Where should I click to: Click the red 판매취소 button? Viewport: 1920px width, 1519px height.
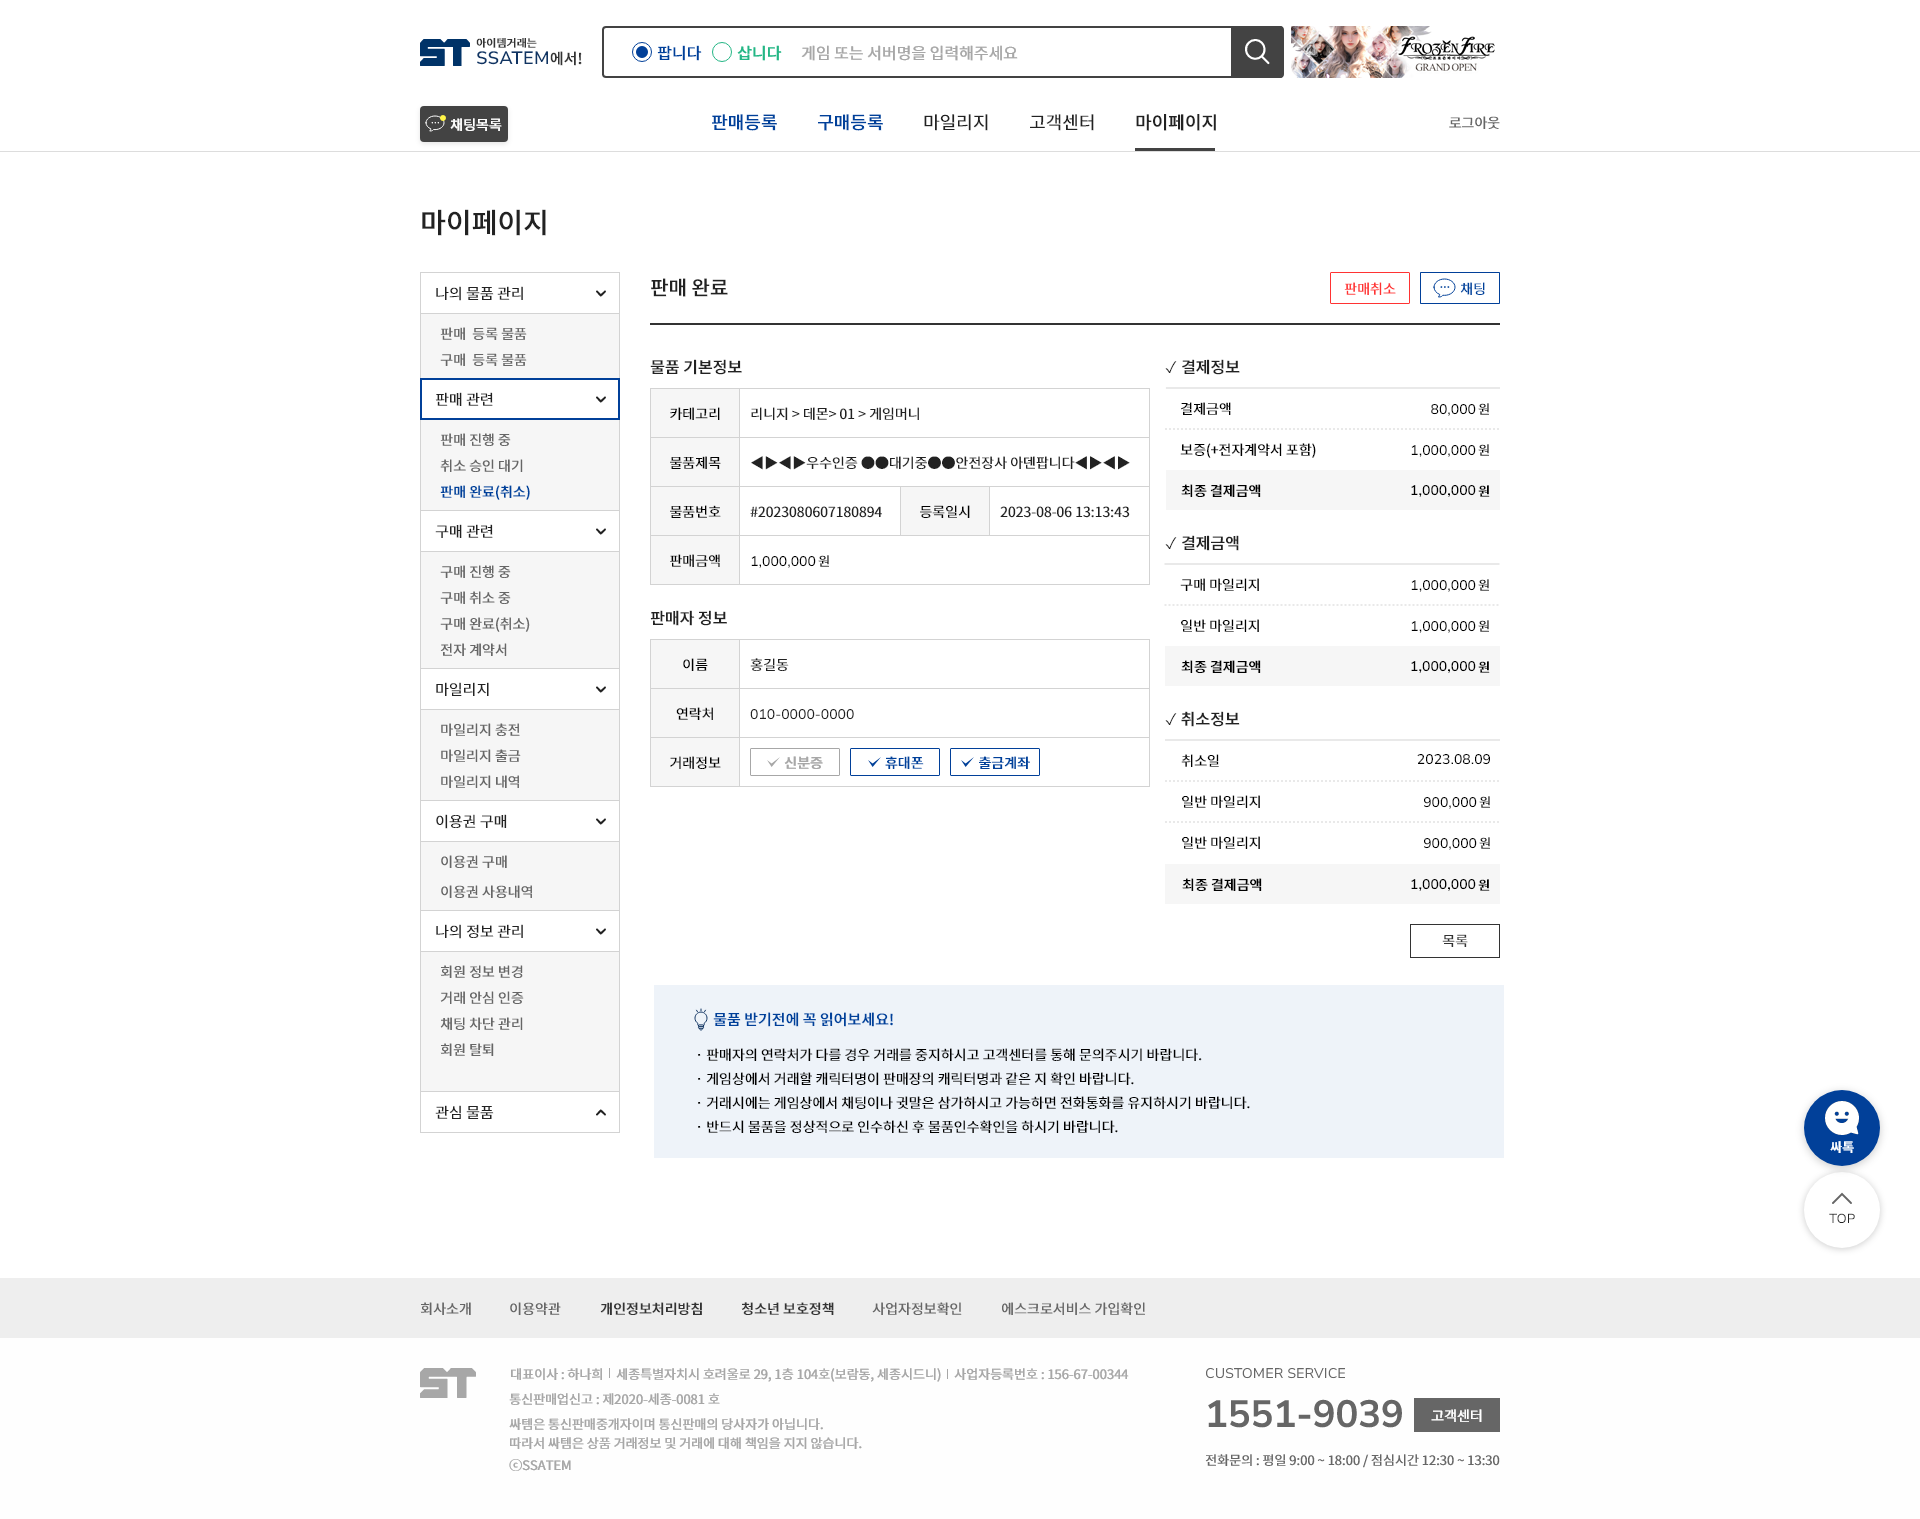(1370, 288)
